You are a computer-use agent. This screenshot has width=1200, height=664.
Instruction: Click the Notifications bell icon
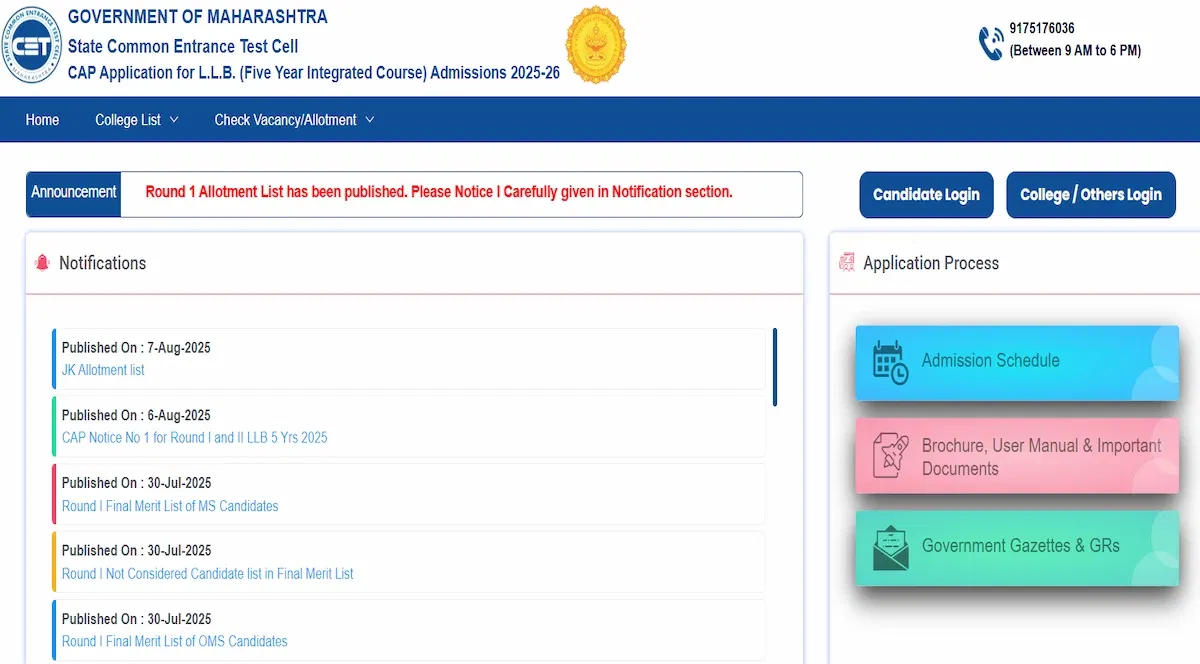click(42, 263)
